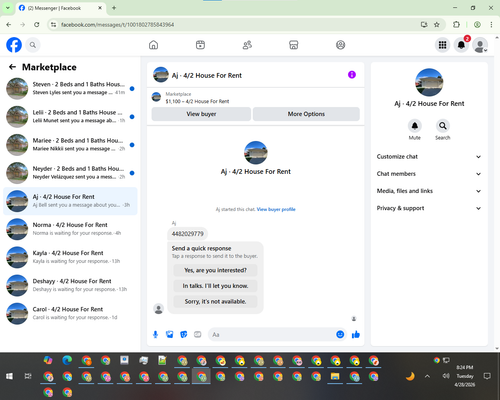Open the Facebook logo home link
500x400 pixels.
click(14, 45)
